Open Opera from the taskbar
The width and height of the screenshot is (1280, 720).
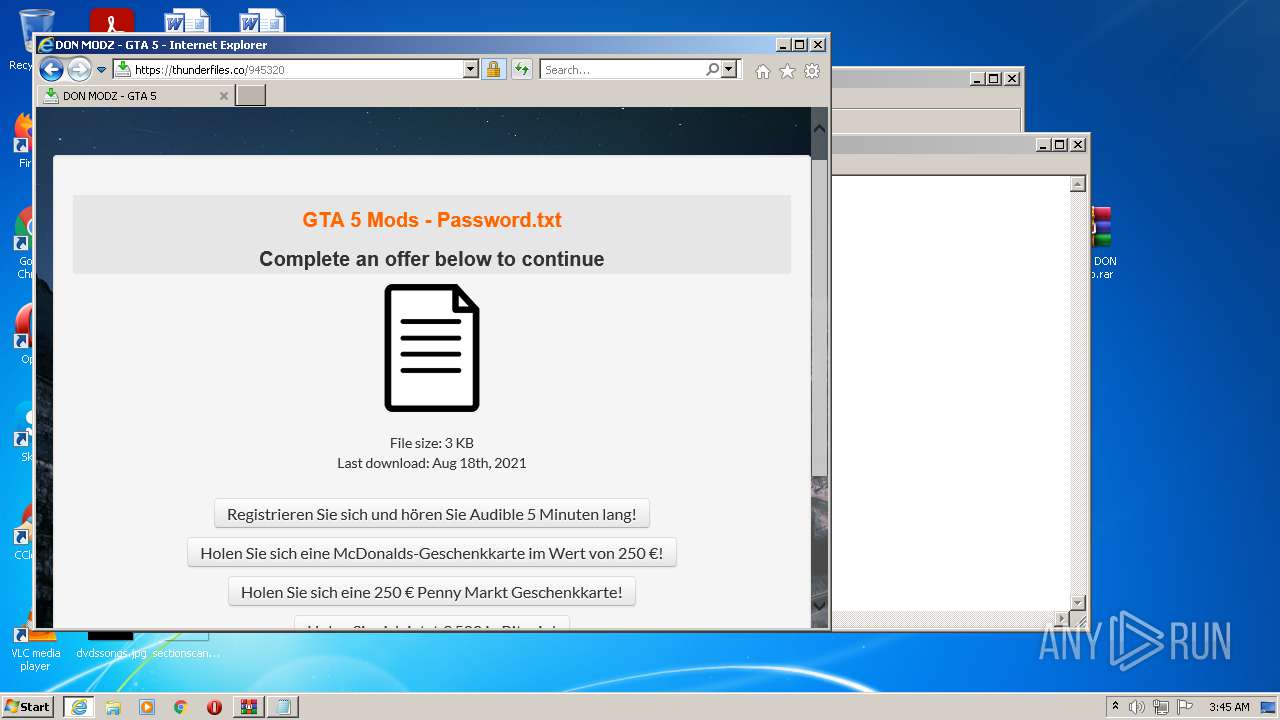pyautogui.click(x=214, y=707)
